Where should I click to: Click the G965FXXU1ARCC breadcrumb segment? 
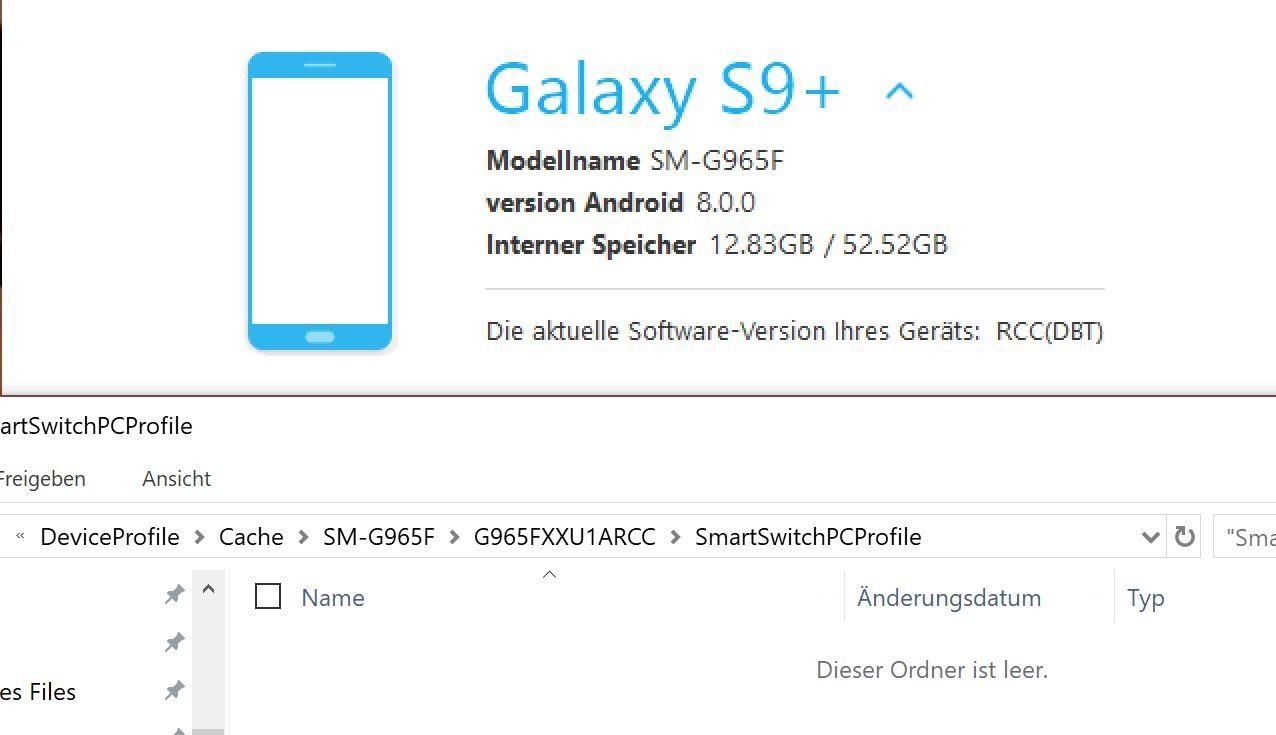coord(565,537)
